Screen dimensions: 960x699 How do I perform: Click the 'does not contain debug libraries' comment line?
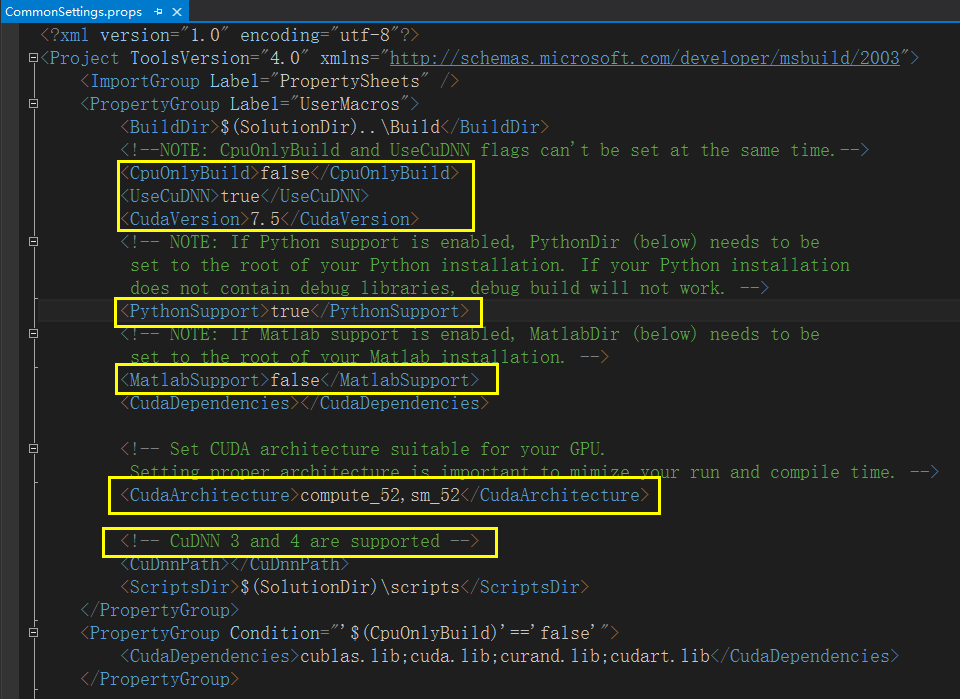(449, 288)
